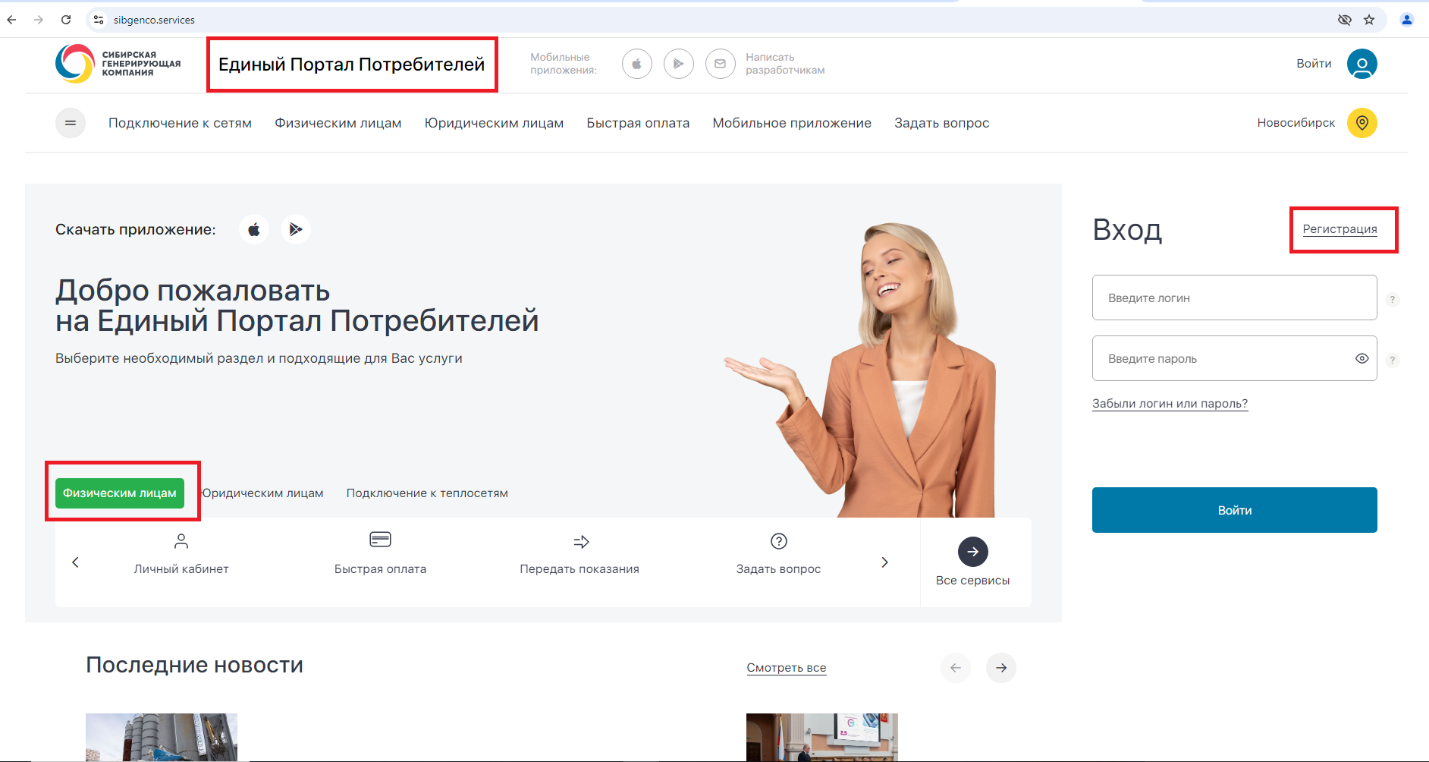Screen dimensions: 1429x762
Task: Click the Введите логин input field
Action: click(1234, 298)
